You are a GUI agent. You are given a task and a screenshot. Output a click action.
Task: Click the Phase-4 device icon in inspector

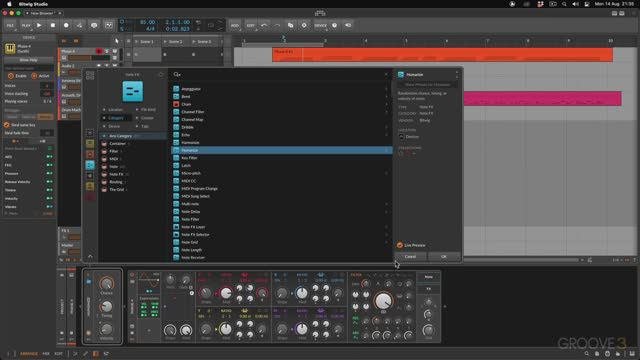[10, 49]
